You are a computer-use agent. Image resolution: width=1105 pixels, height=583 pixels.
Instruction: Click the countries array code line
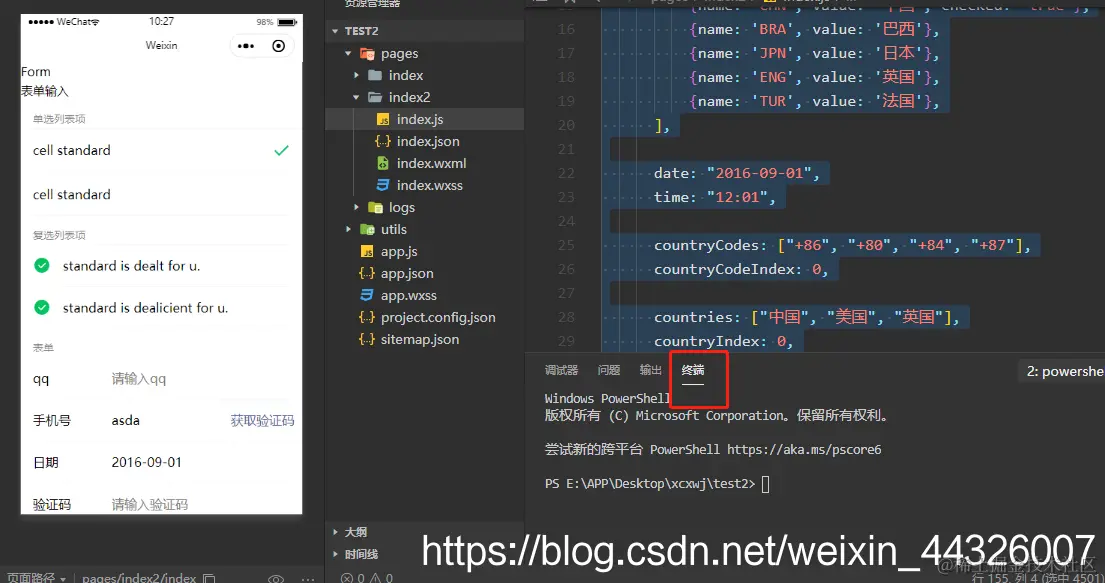click(806, 317)
